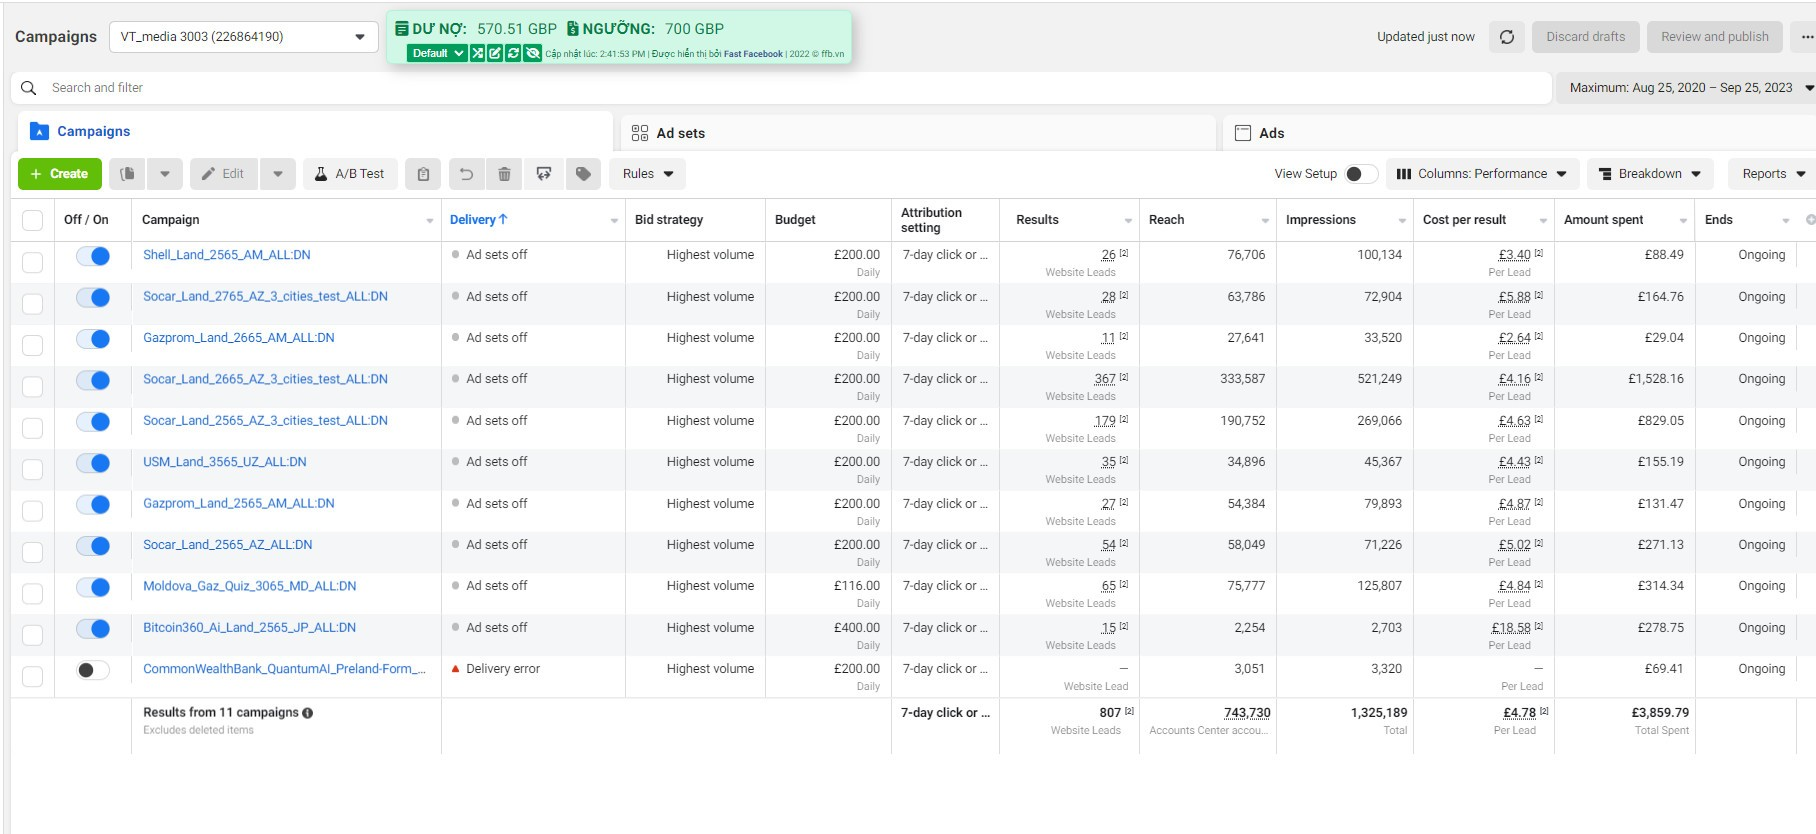Click the flask icon on A/B Test

point(321,174)
